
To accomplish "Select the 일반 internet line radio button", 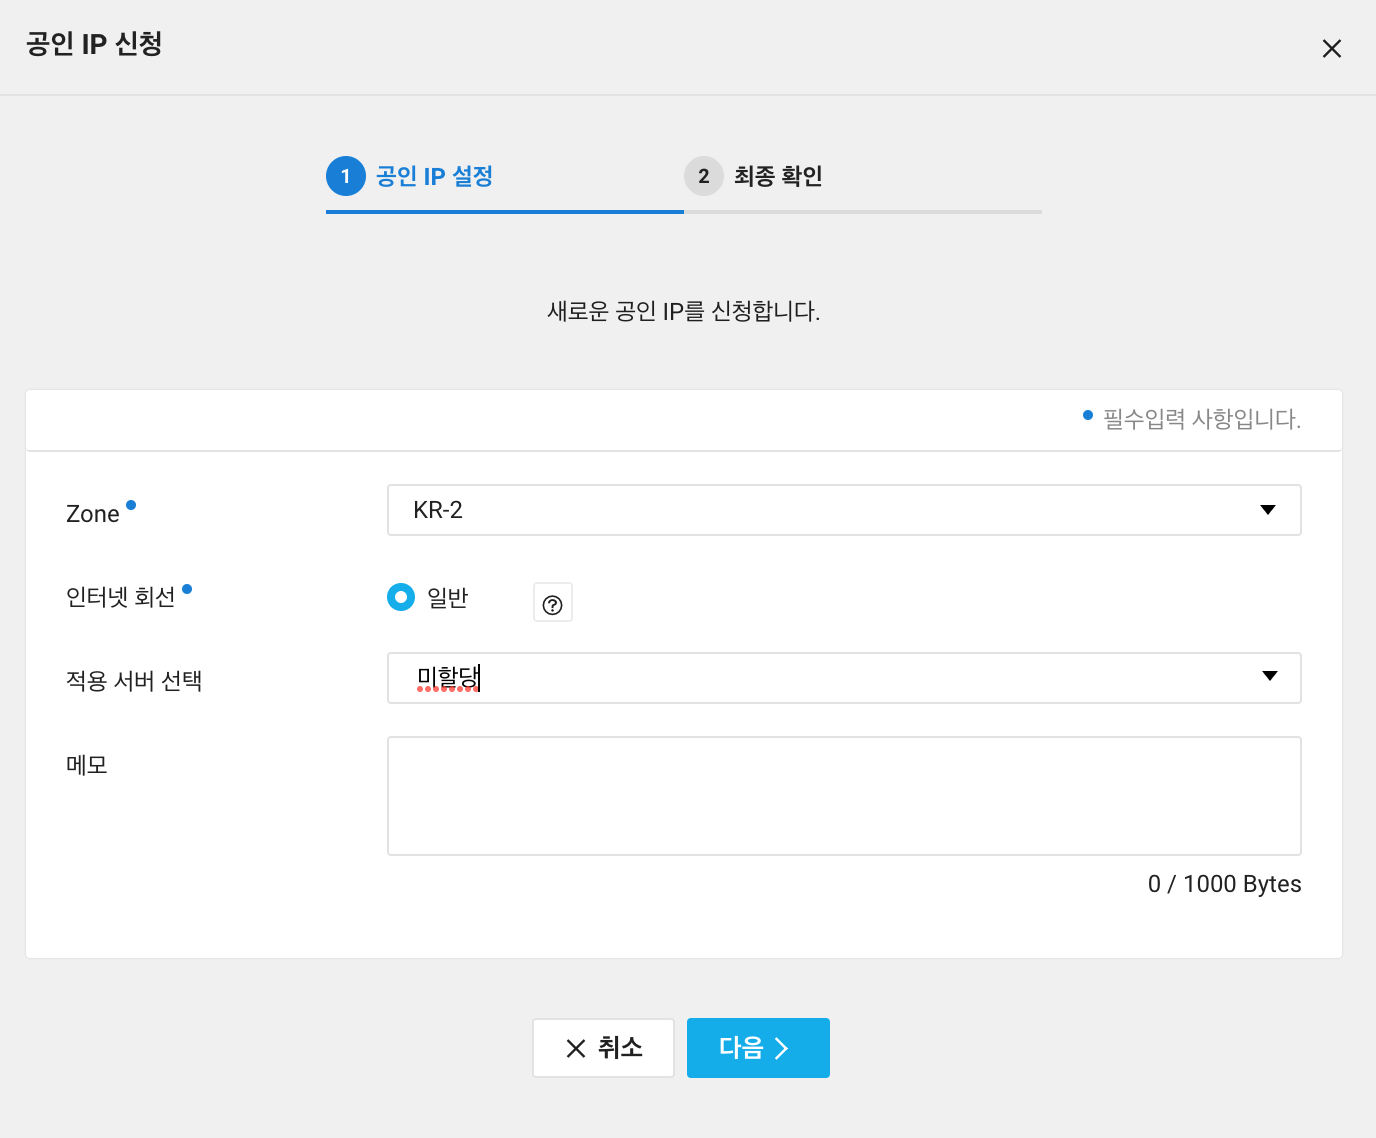I will point(401,598).
